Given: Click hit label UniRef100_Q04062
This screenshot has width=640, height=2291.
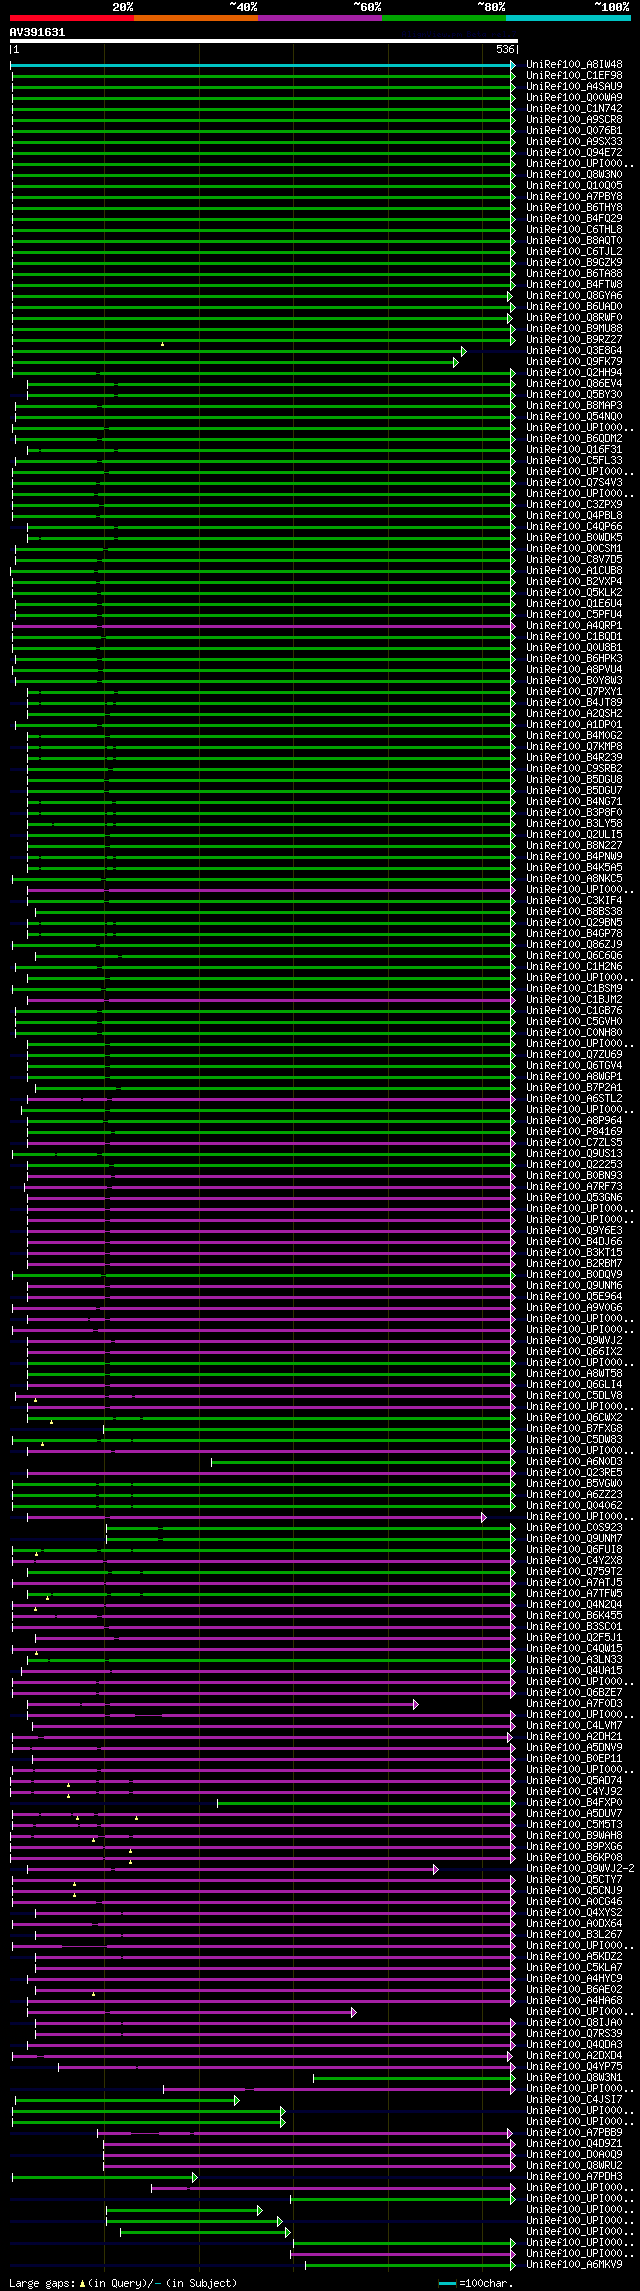Looking at the screenshot, I should pos(574,1506).
